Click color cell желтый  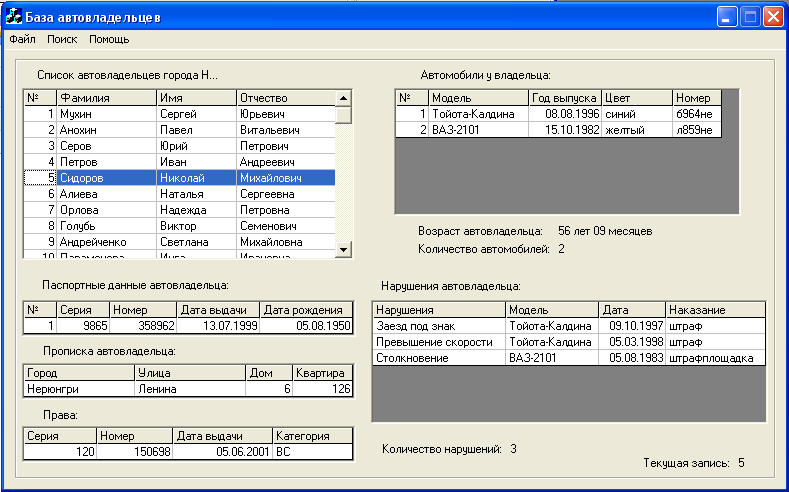tap(637, 130)
